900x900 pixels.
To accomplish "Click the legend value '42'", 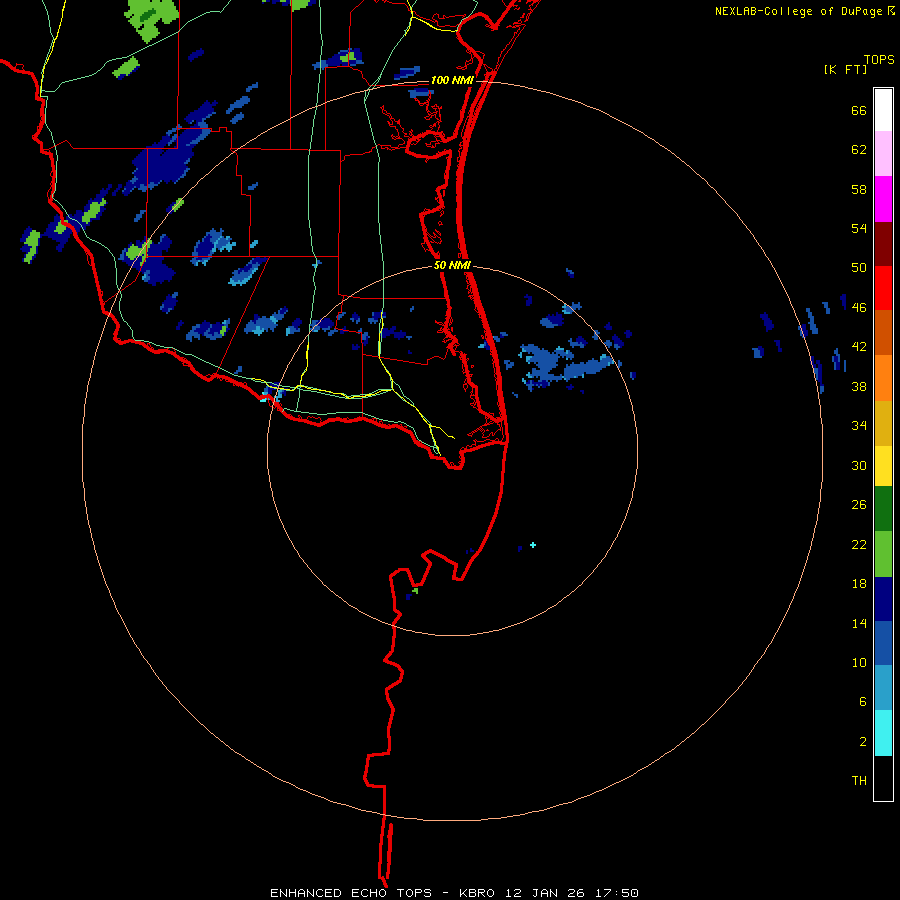I will (859, 347).
